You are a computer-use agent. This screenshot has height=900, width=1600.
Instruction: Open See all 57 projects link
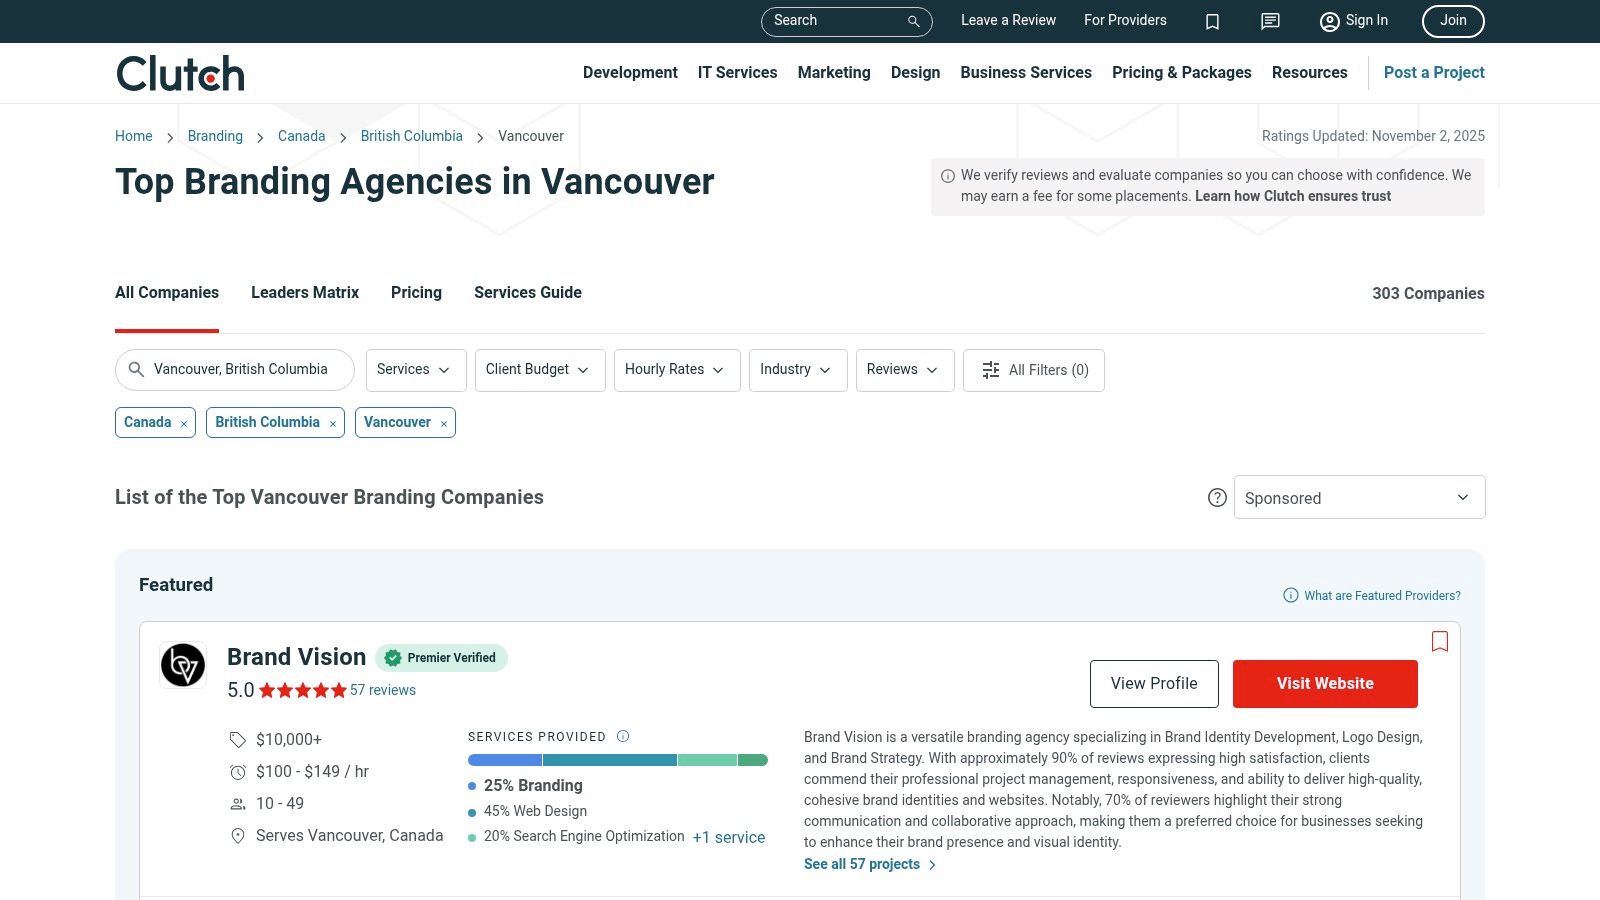[x=862, y=863]
